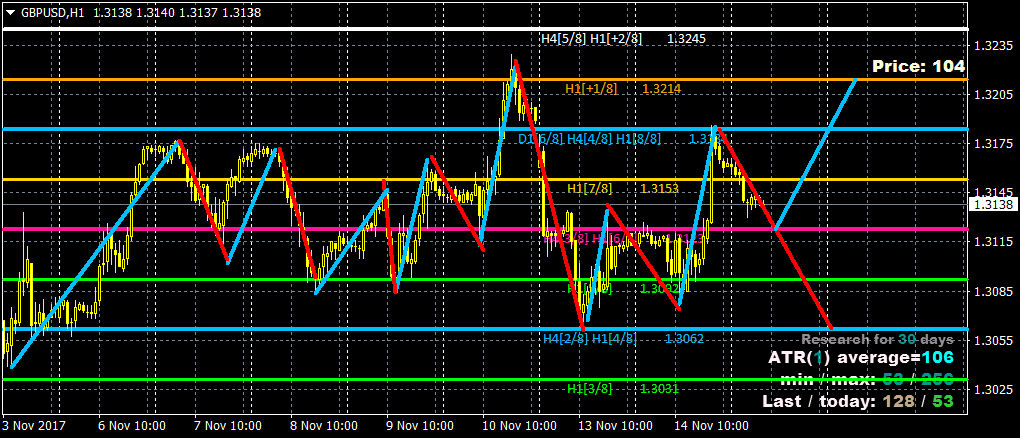Click 1.3055 on the price axis
The image size is (1020, 438).
pos(992,340)
